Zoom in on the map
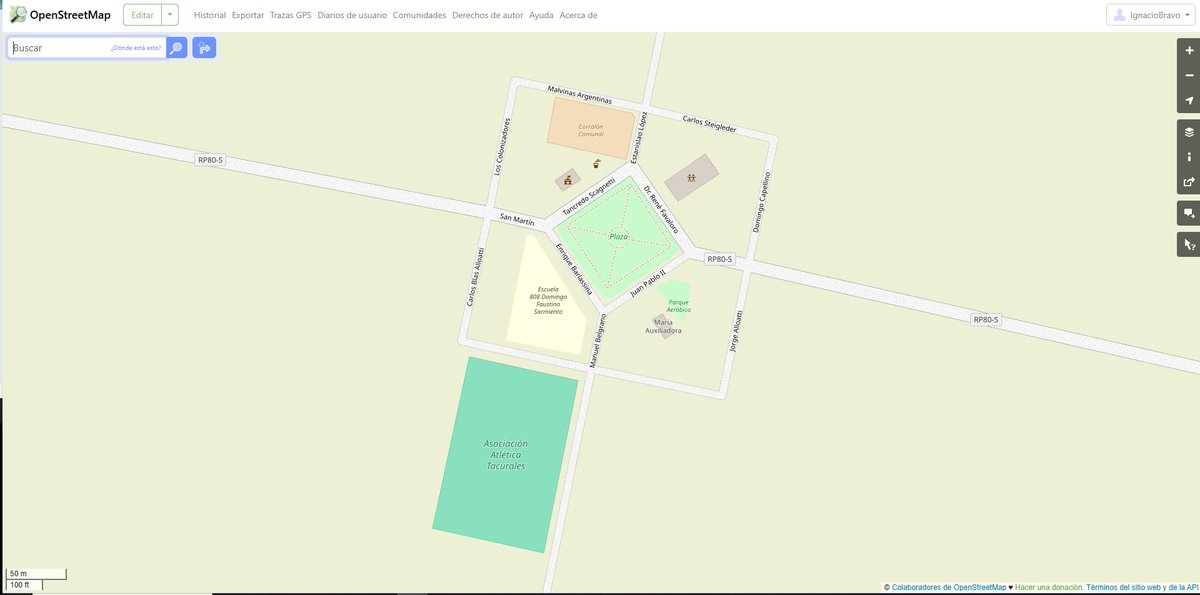1200x595 pixels. (1188, 49)
